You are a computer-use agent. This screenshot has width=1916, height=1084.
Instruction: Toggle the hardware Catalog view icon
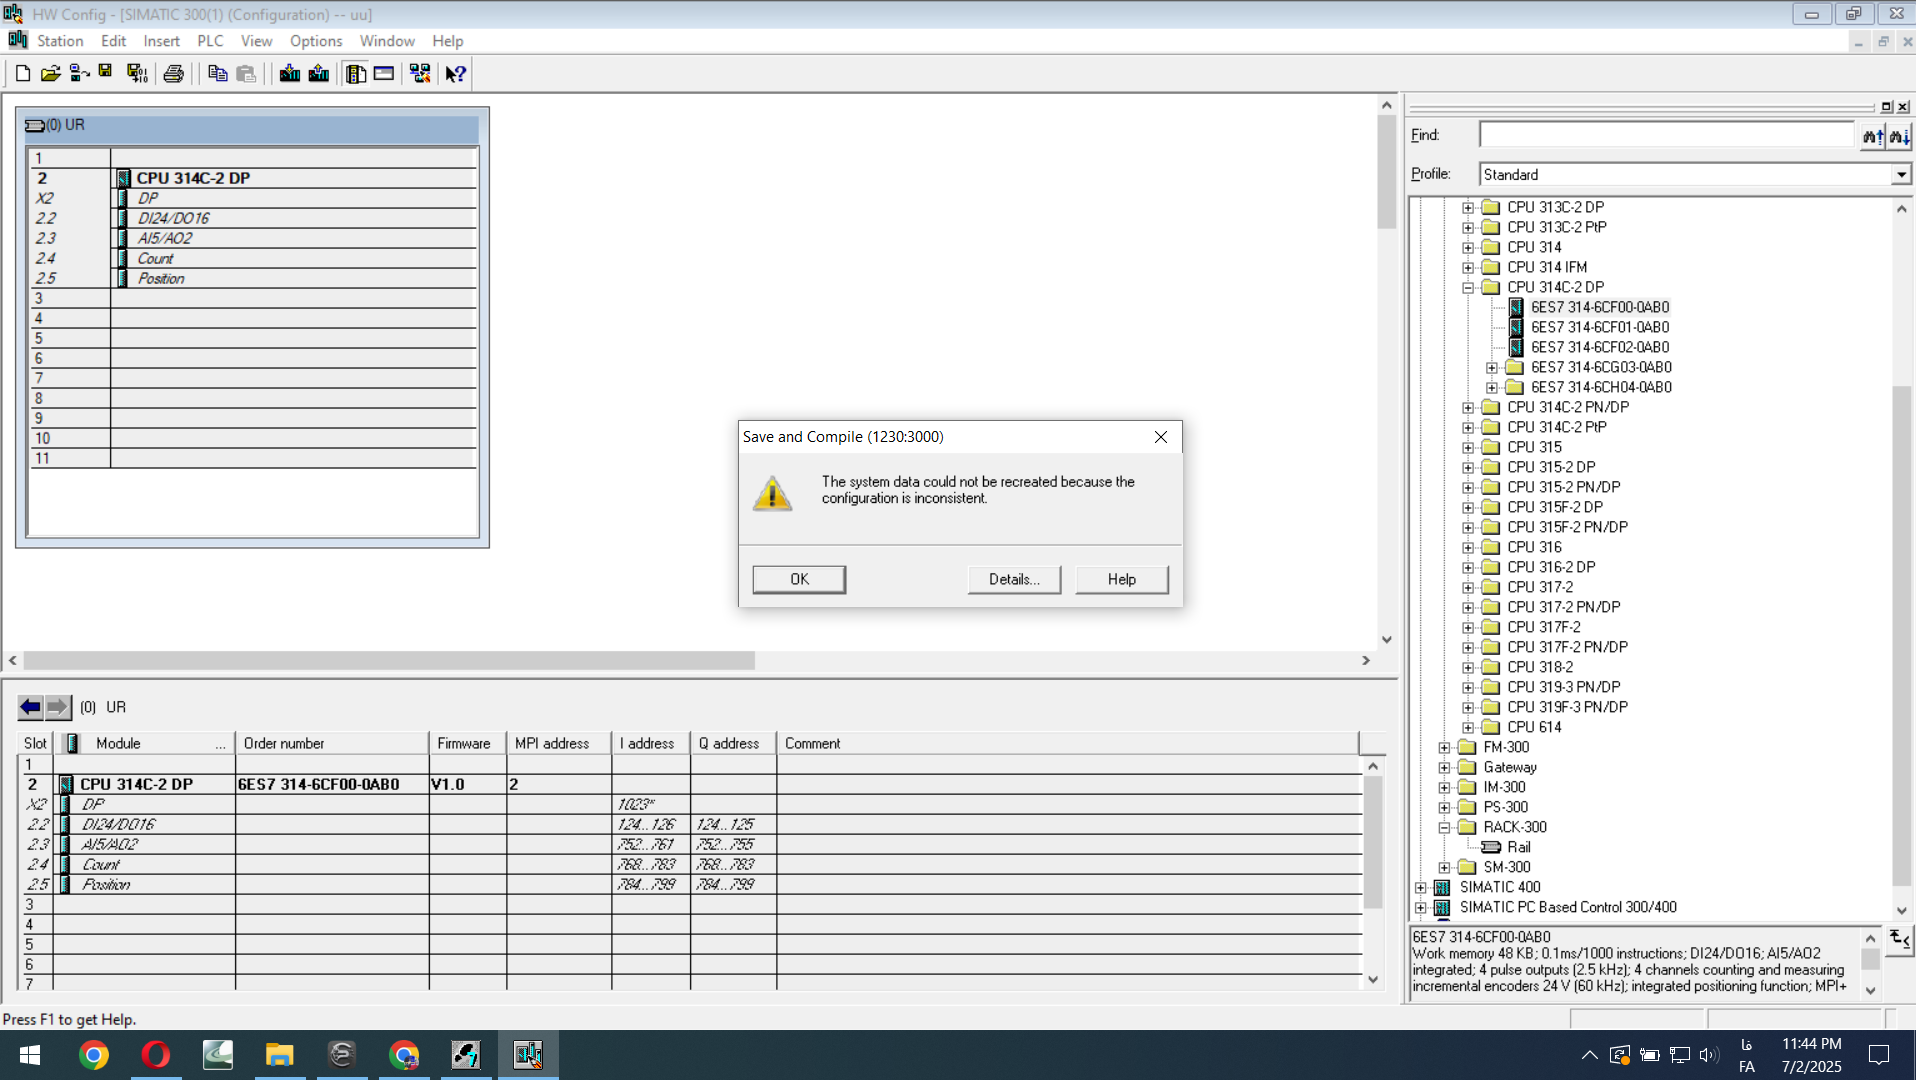(x=356, y=74)
